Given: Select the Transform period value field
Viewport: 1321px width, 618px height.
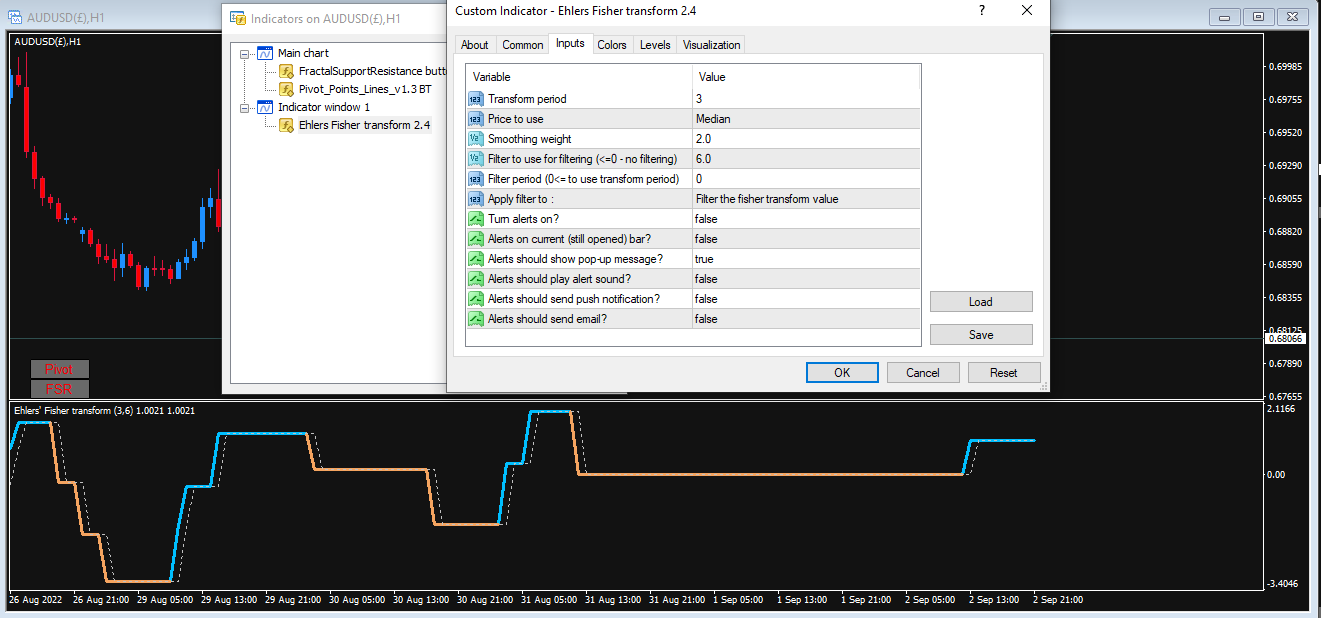Looking at the screenshot, I should tap(806, 99).
